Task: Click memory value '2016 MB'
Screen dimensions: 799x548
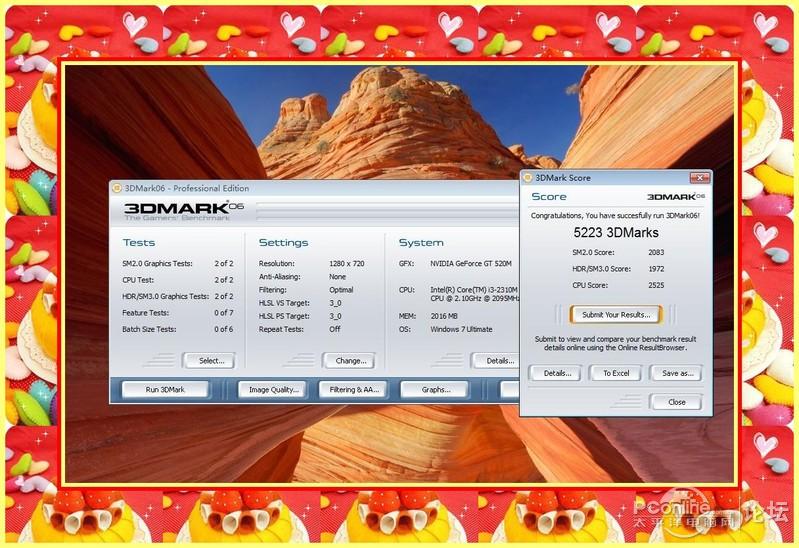Action: pyautogui.click(x=444, y=316)
